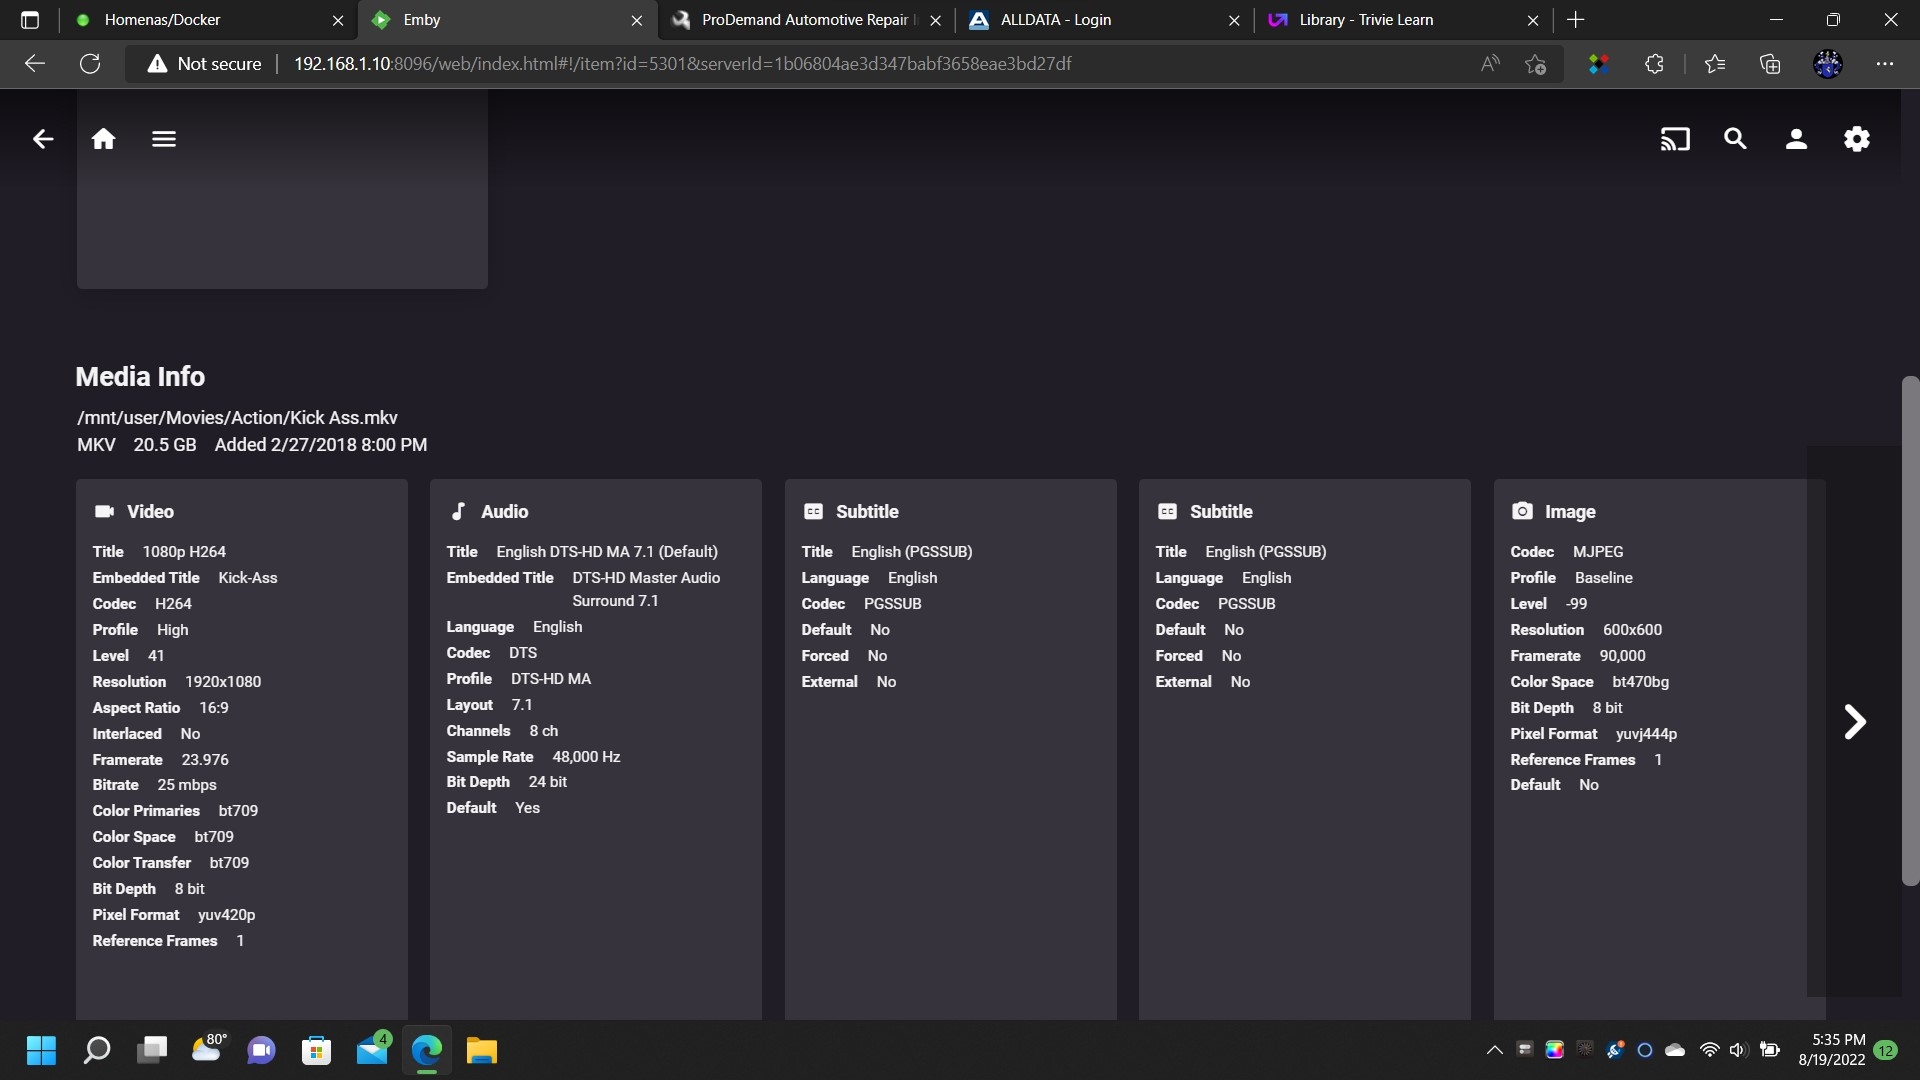Image resolution: width=1920 pixels, height=1080 pixels.
Task: Switch to Homenas/Docker tab
Action: [x=162, y=20]
